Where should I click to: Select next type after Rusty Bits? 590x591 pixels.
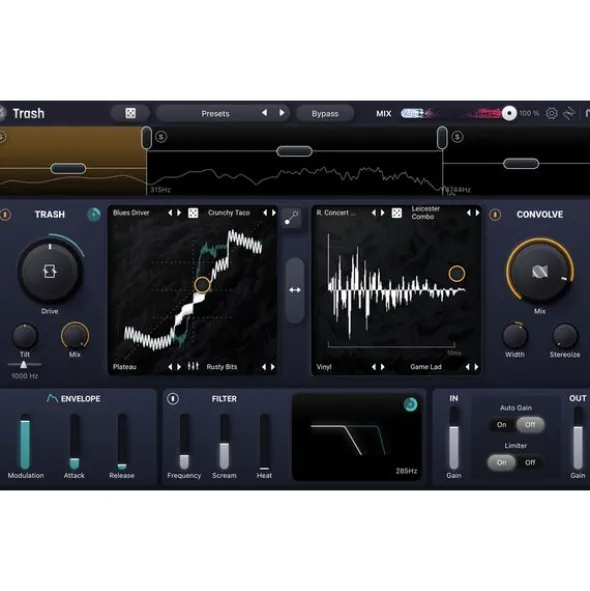click(273, 366)
